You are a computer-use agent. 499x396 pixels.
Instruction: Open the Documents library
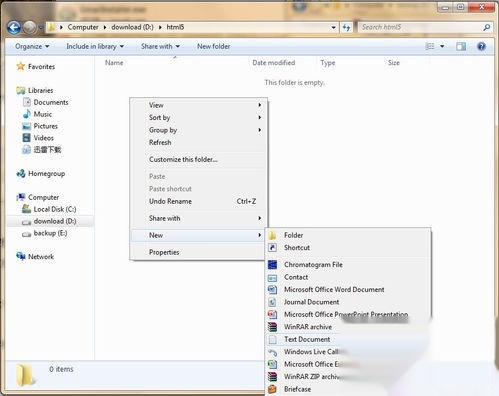[51, 102]
